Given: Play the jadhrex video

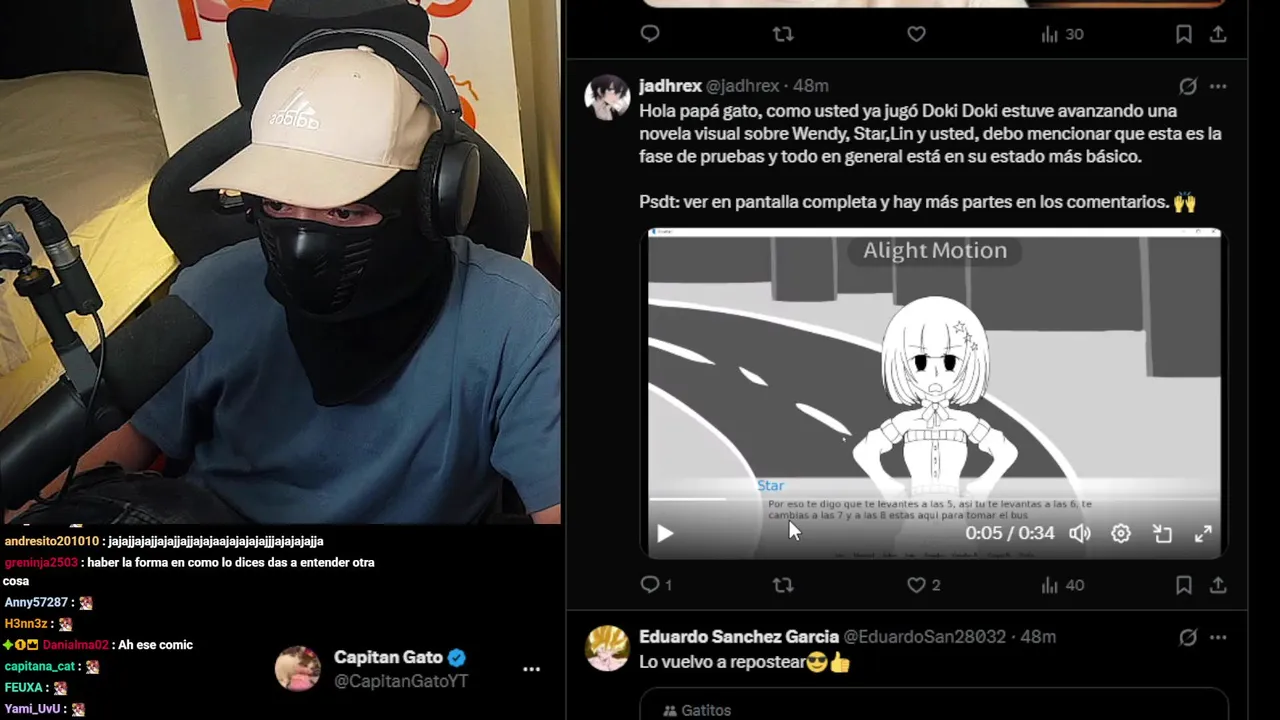Looking at the screenshot, I should coord(665,534).
